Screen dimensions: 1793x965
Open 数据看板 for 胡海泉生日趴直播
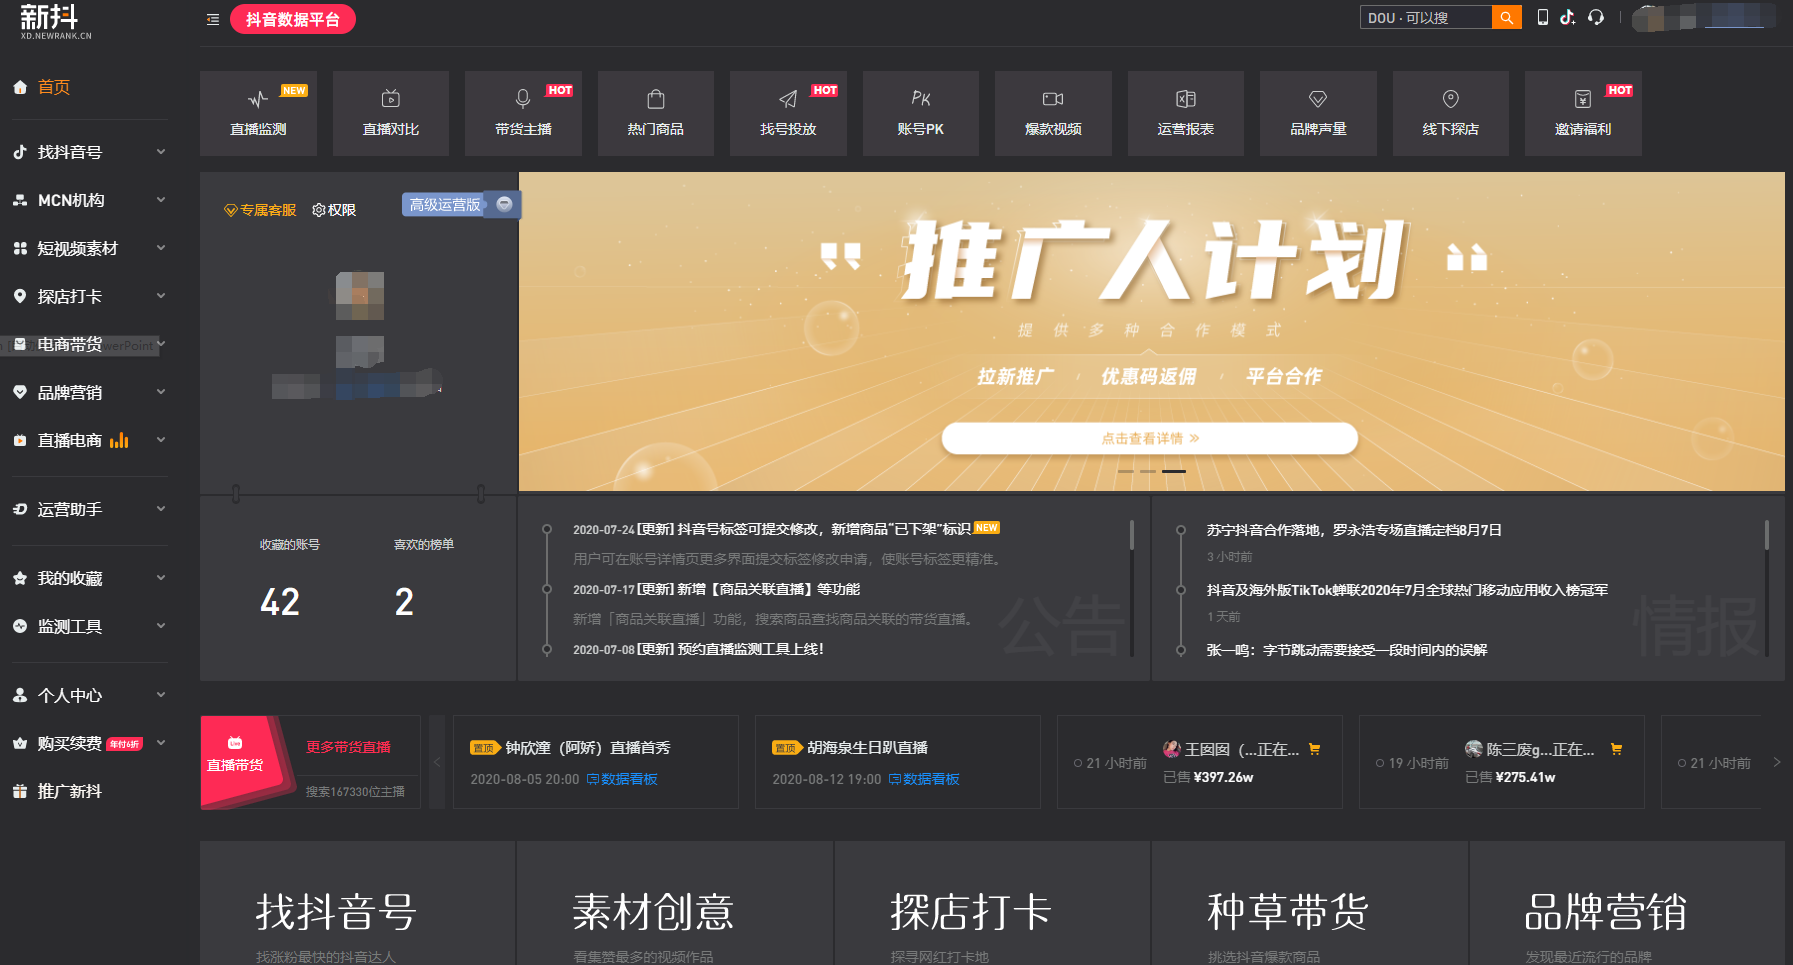coord(924,779)
